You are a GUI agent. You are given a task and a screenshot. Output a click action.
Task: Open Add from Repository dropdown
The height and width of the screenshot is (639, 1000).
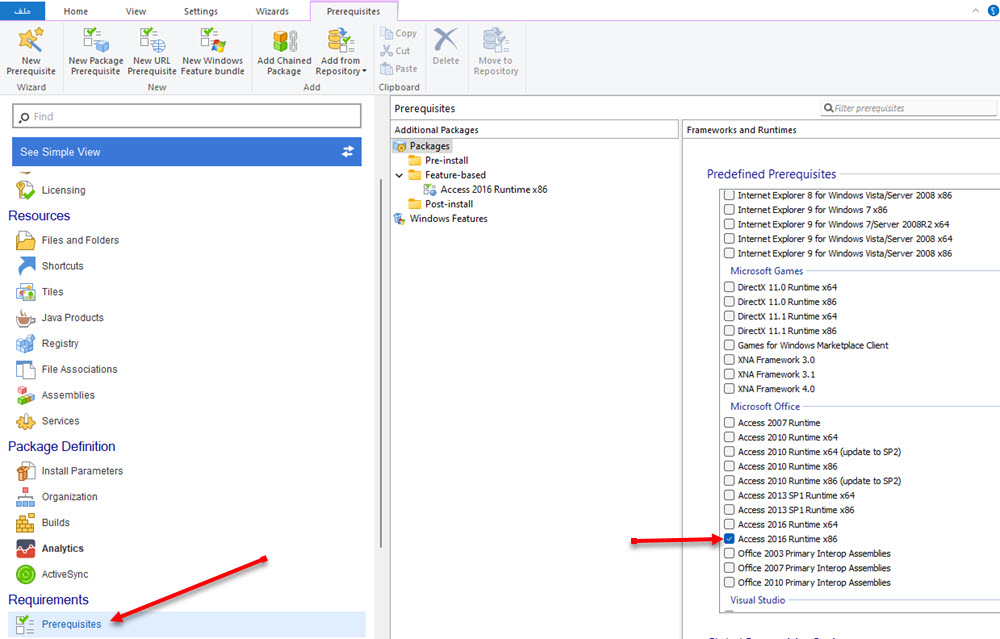(x=341, y=52)
